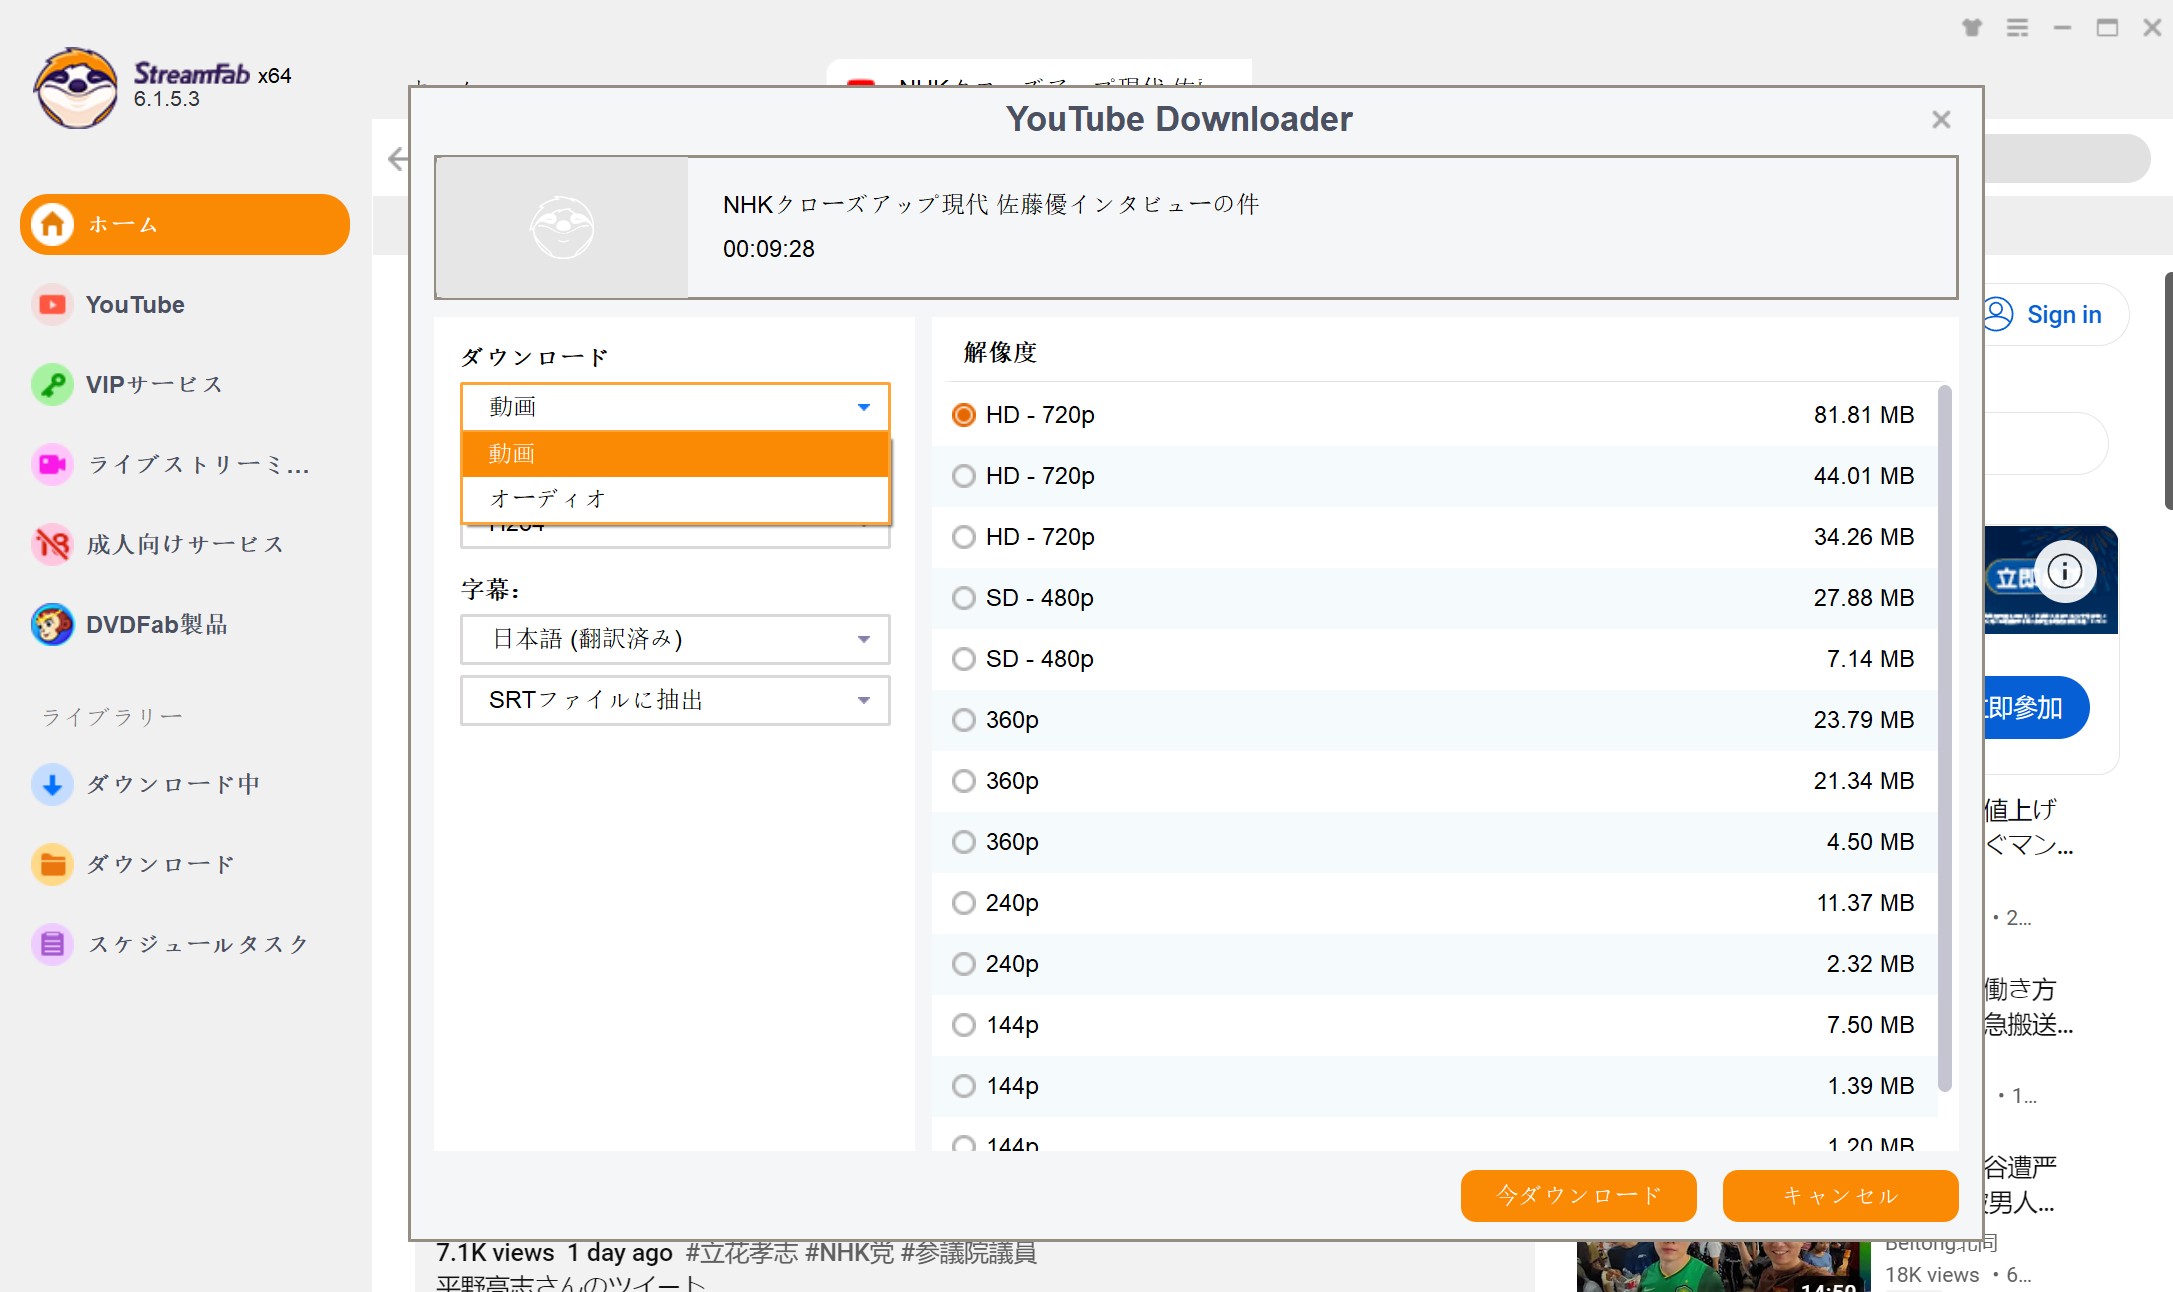Click the info icon on the ad
Image resolution: width=2173 pixels, height=1292 pixels.
click(x=2065, y=571)
